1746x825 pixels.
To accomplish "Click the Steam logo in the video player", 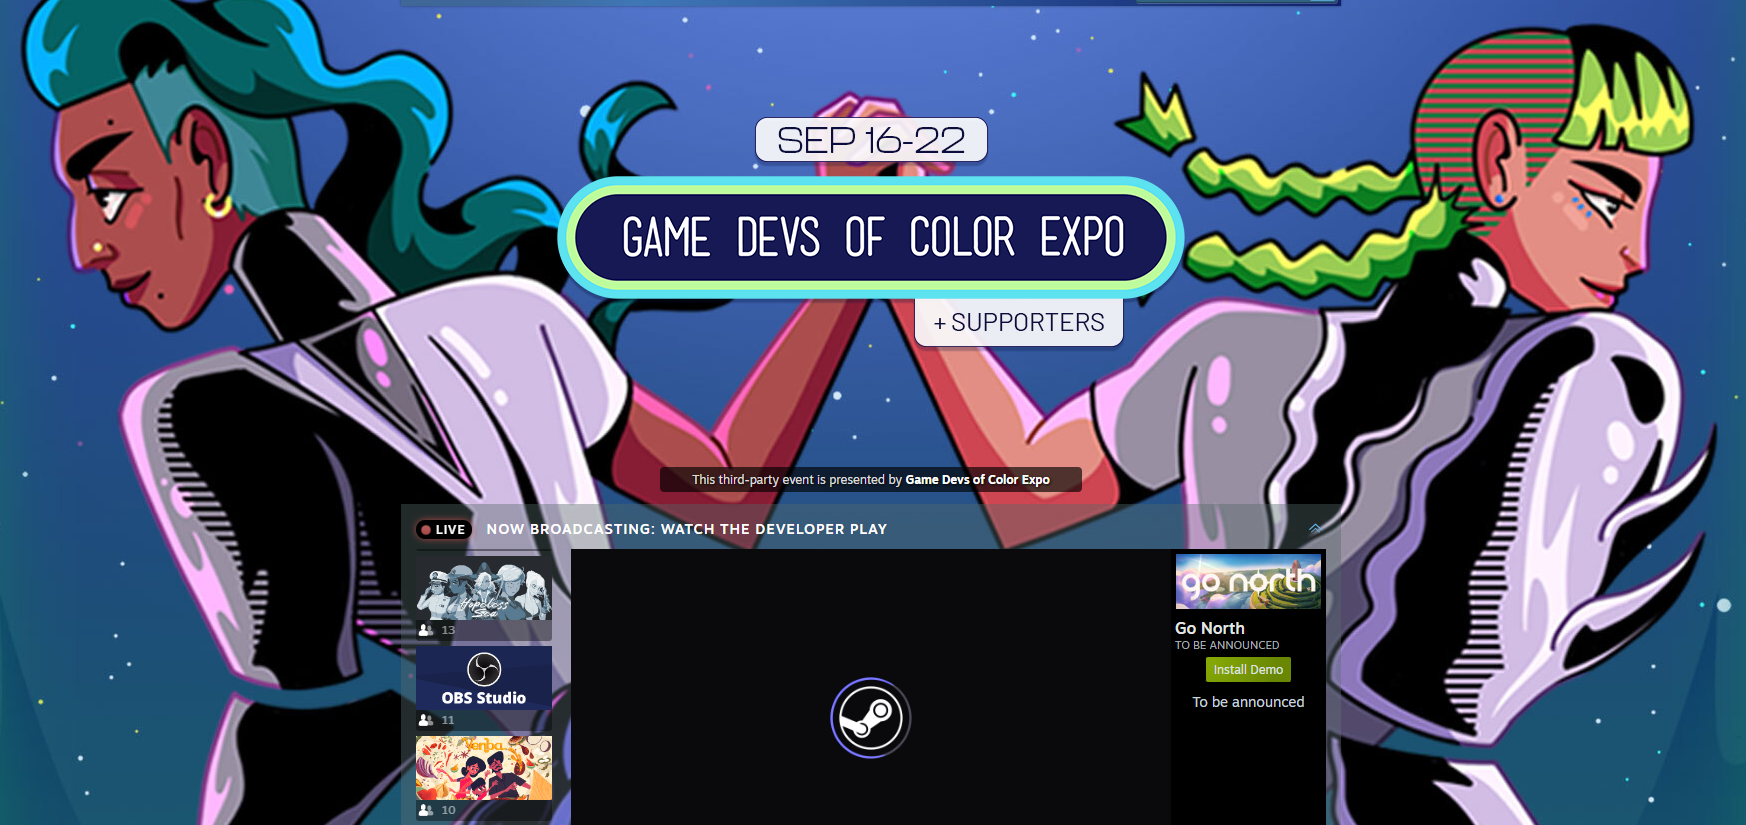I will point(871,718).
